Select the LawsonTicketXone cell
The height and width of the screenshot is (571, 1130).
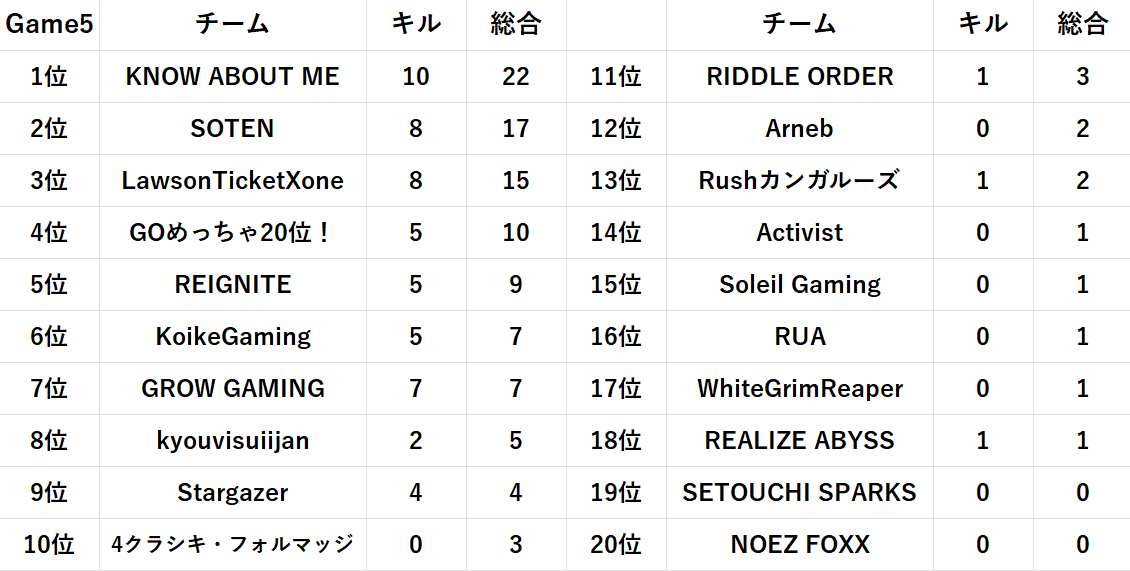232,181
